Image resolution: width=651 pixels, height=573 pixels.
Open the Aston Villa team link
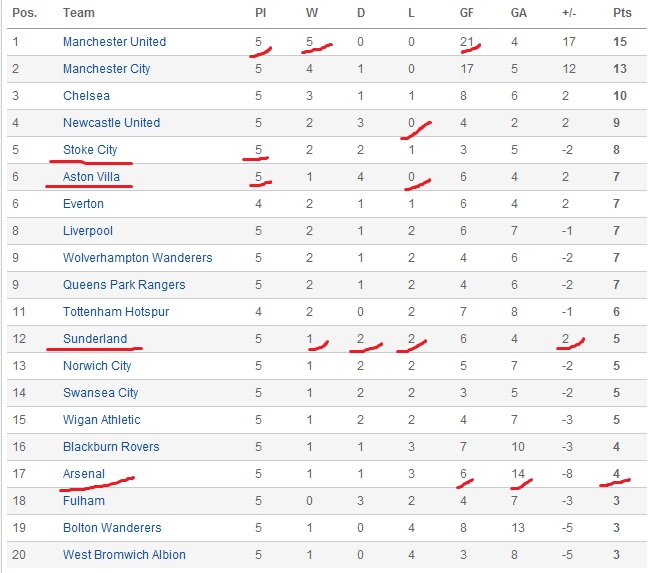tap(91, 177)
